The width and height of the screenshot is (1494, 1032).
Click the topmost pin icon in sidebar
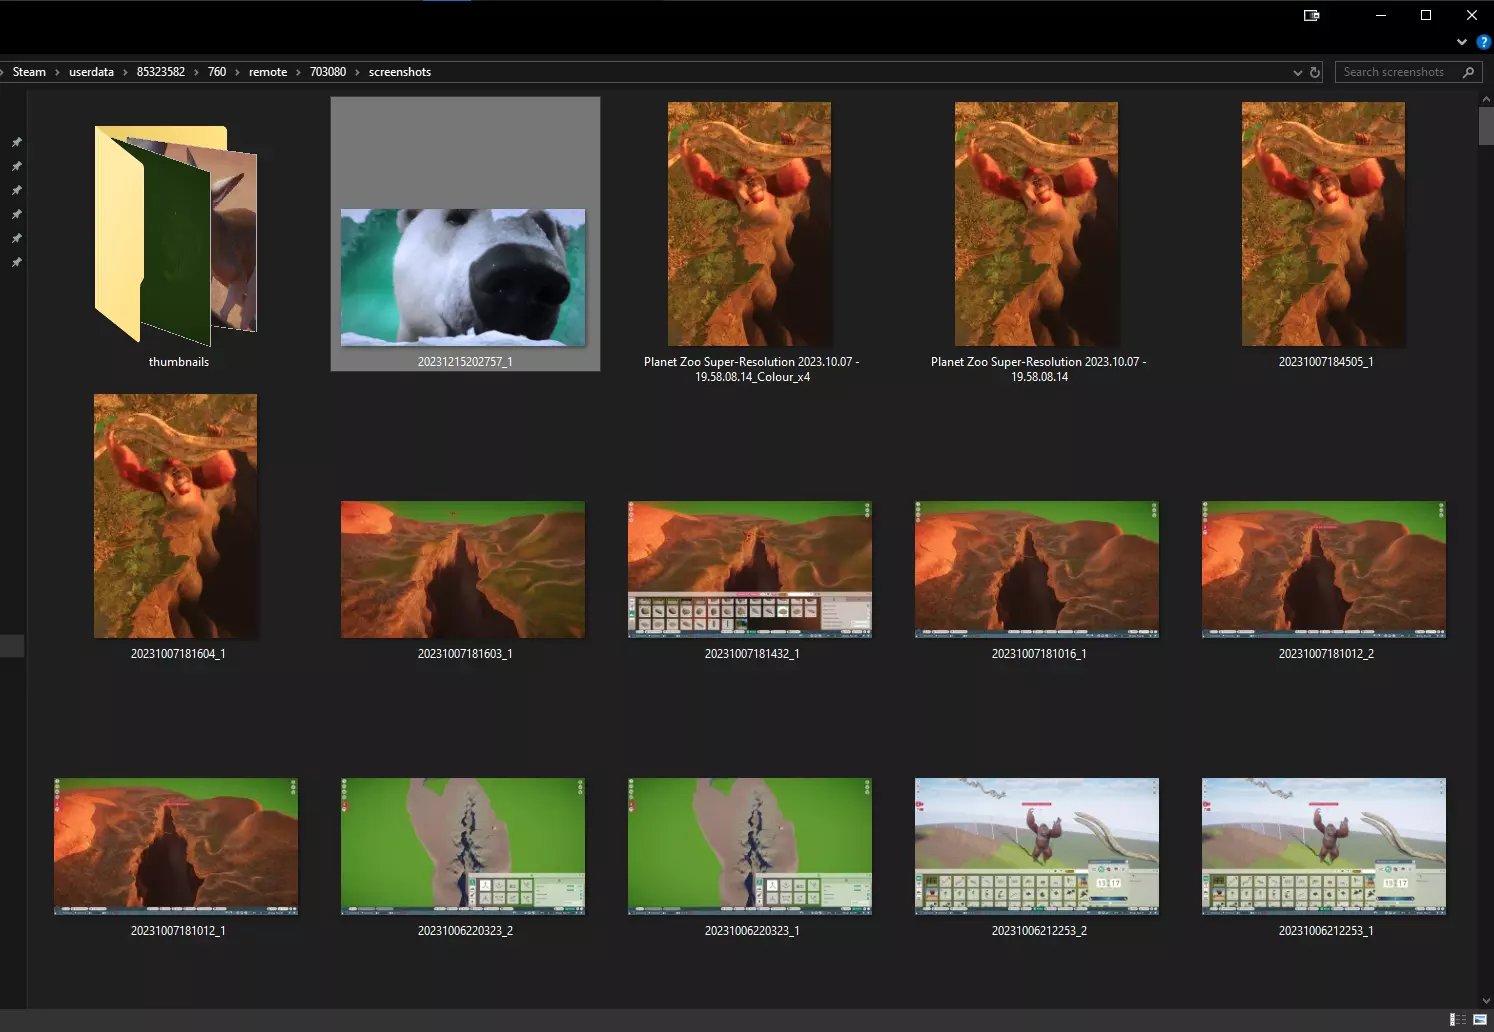(16, 142)
